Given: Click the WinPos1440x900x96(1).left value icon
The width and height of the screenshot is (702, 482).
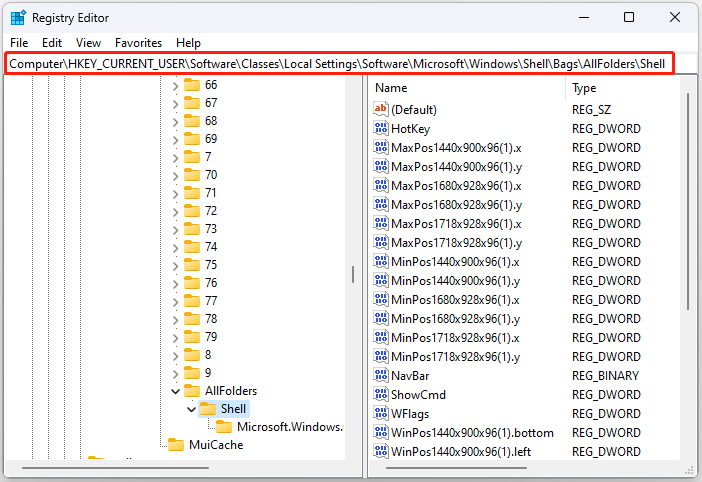Looking at the screenshot, I should 381,451.
